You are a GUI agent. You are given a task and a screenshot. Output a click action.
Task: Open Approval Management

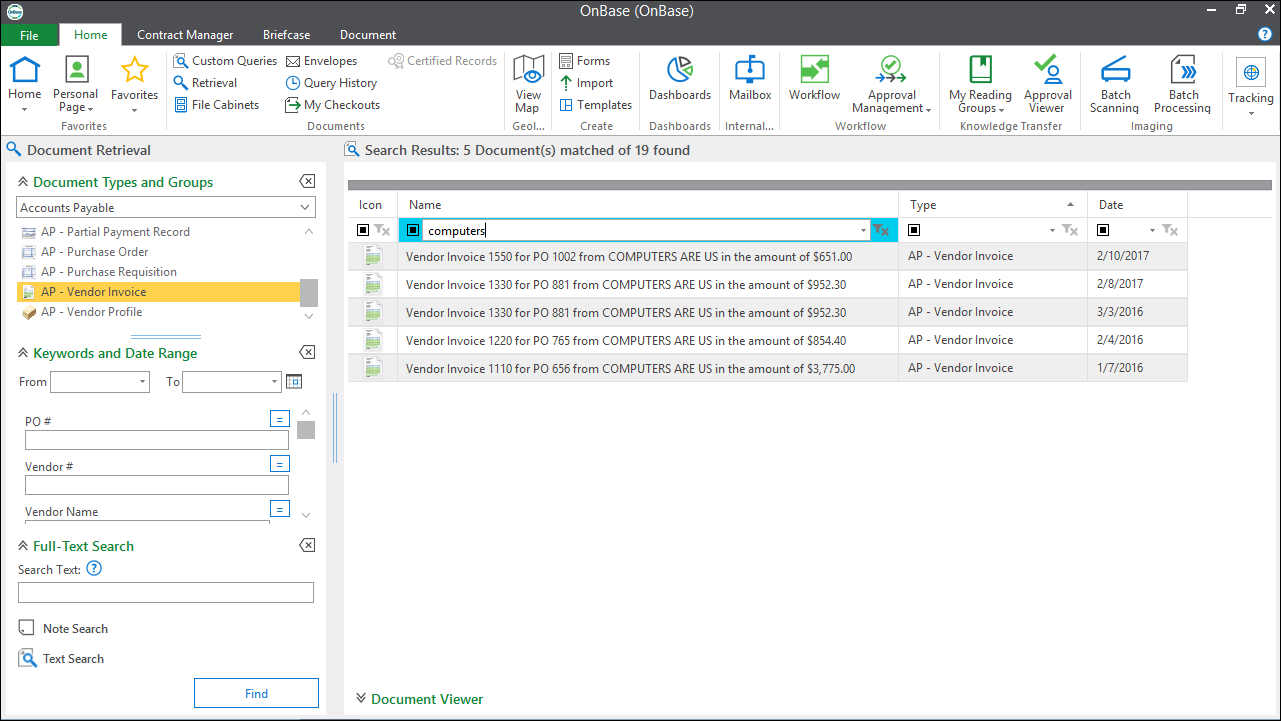click(x=891, y=84)
